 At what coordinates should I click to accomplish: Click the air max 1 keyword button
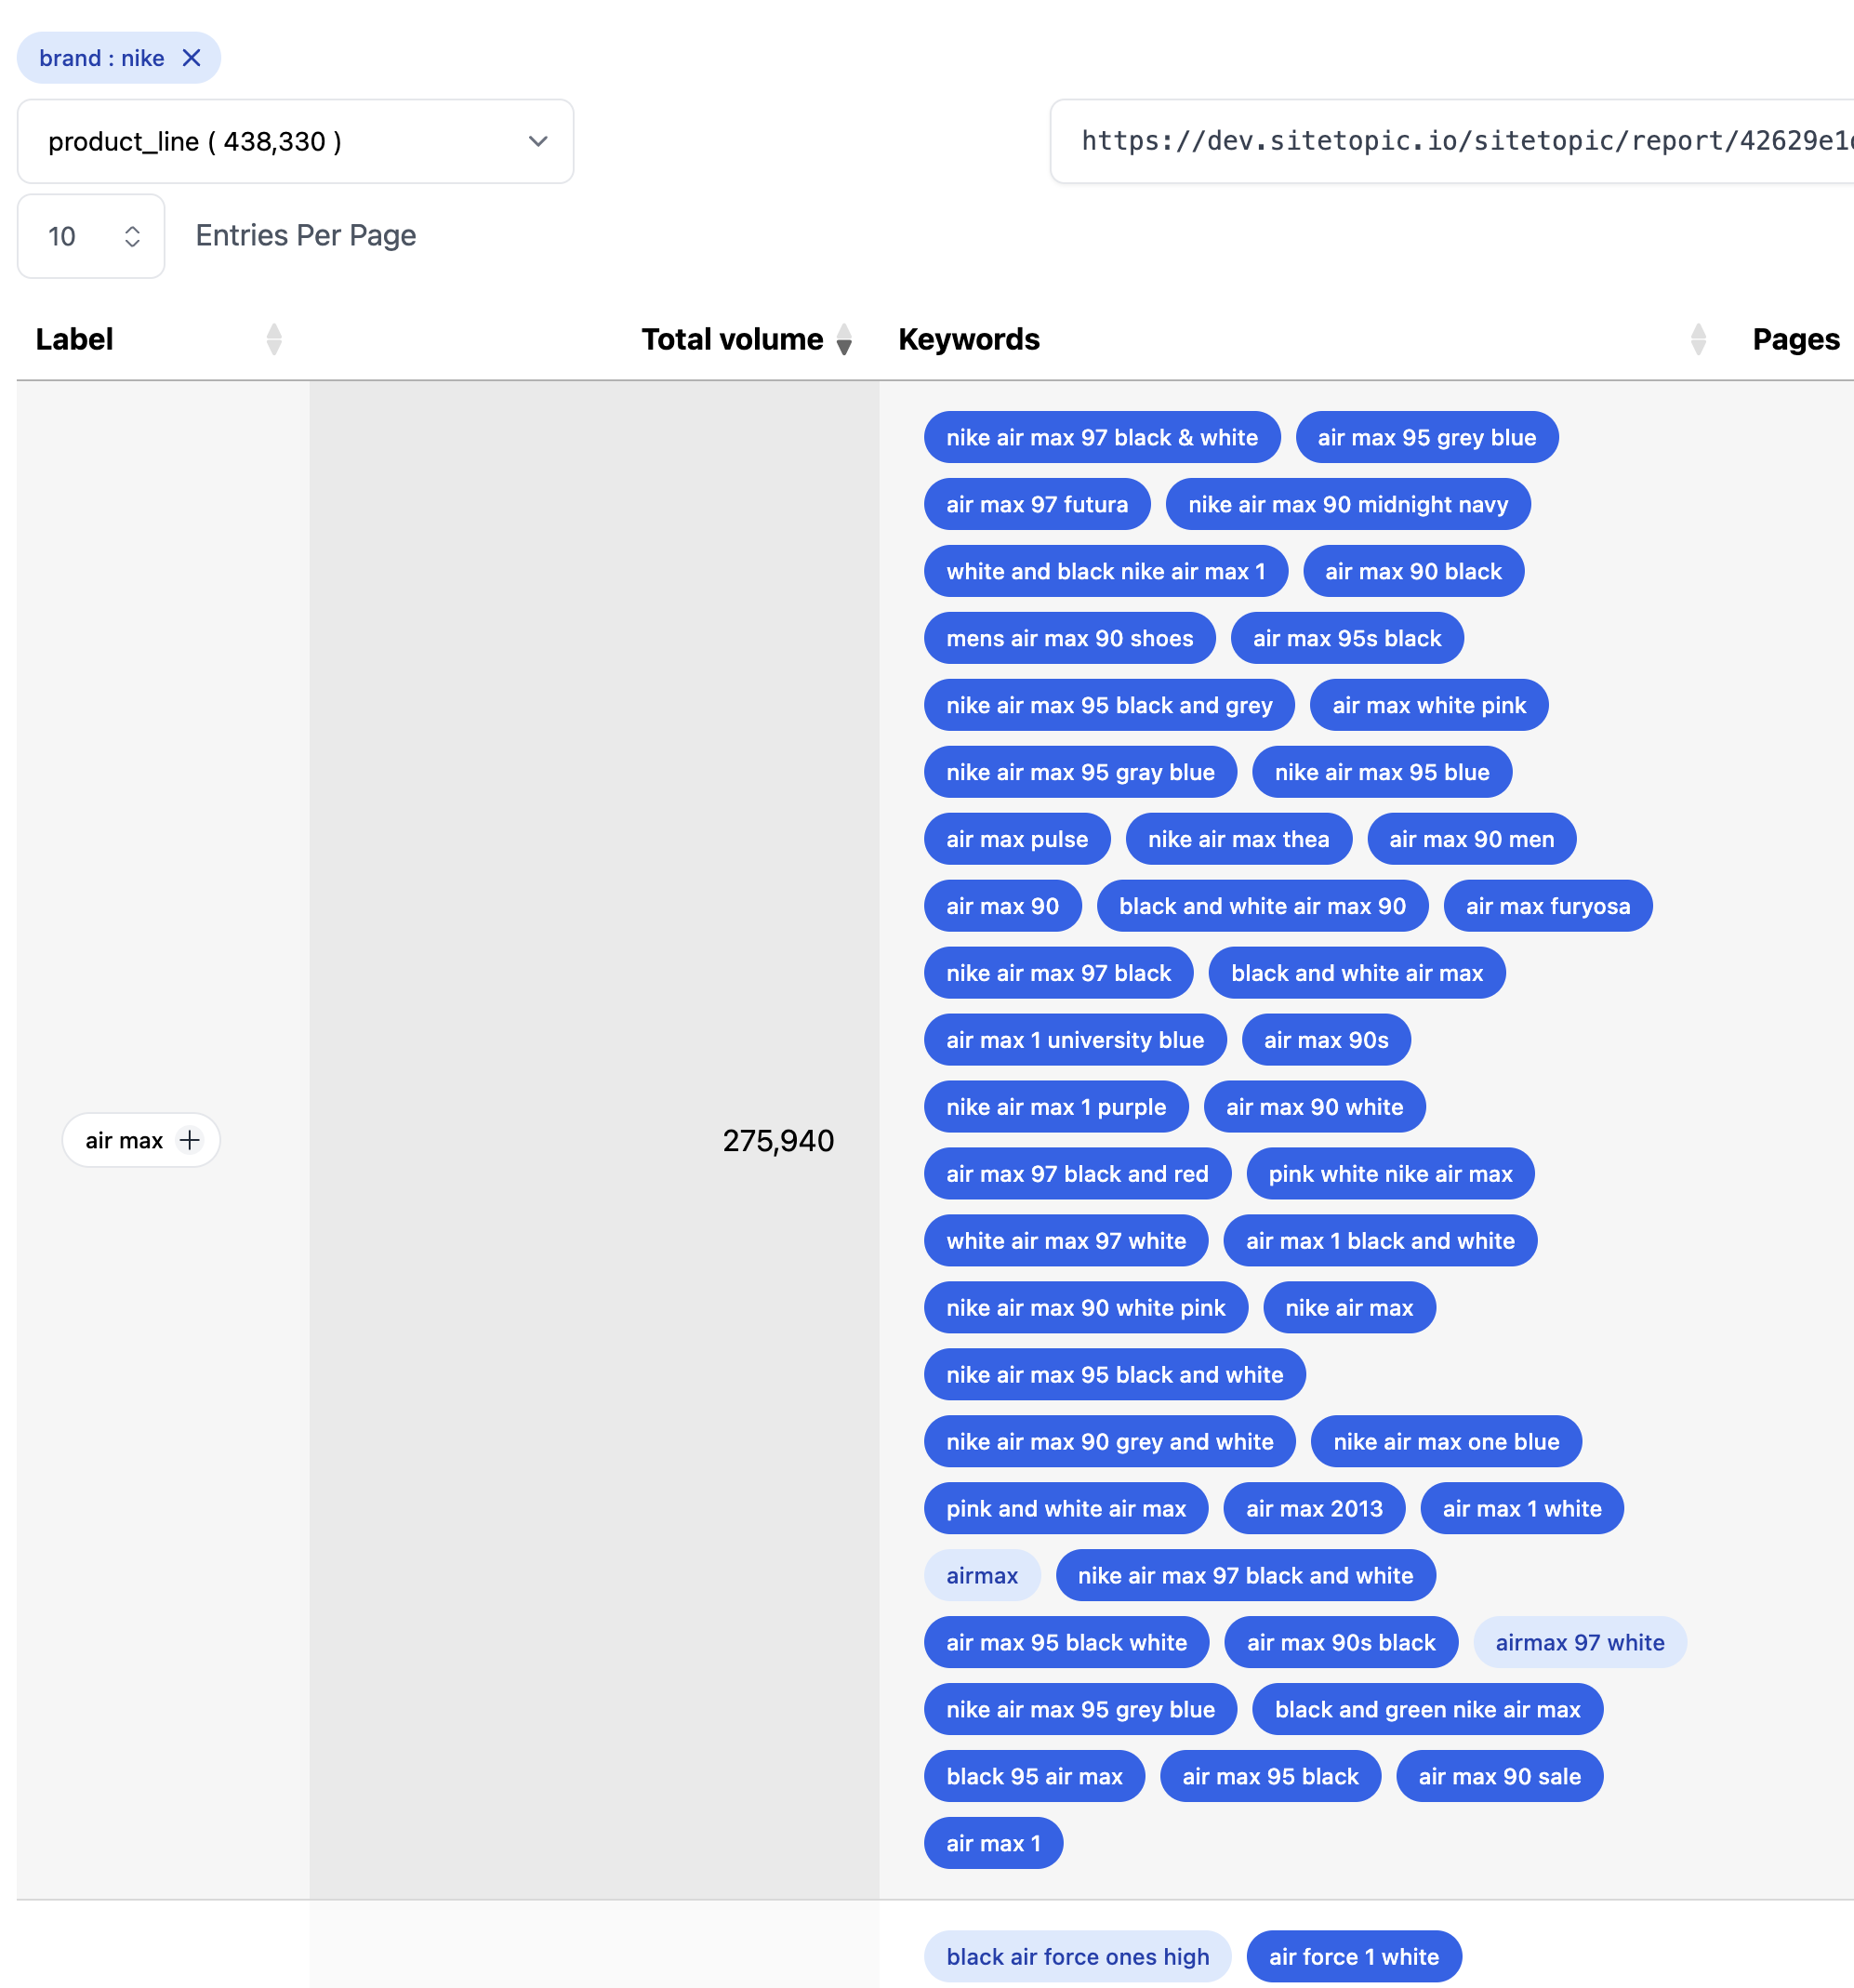coord(995,1842)
